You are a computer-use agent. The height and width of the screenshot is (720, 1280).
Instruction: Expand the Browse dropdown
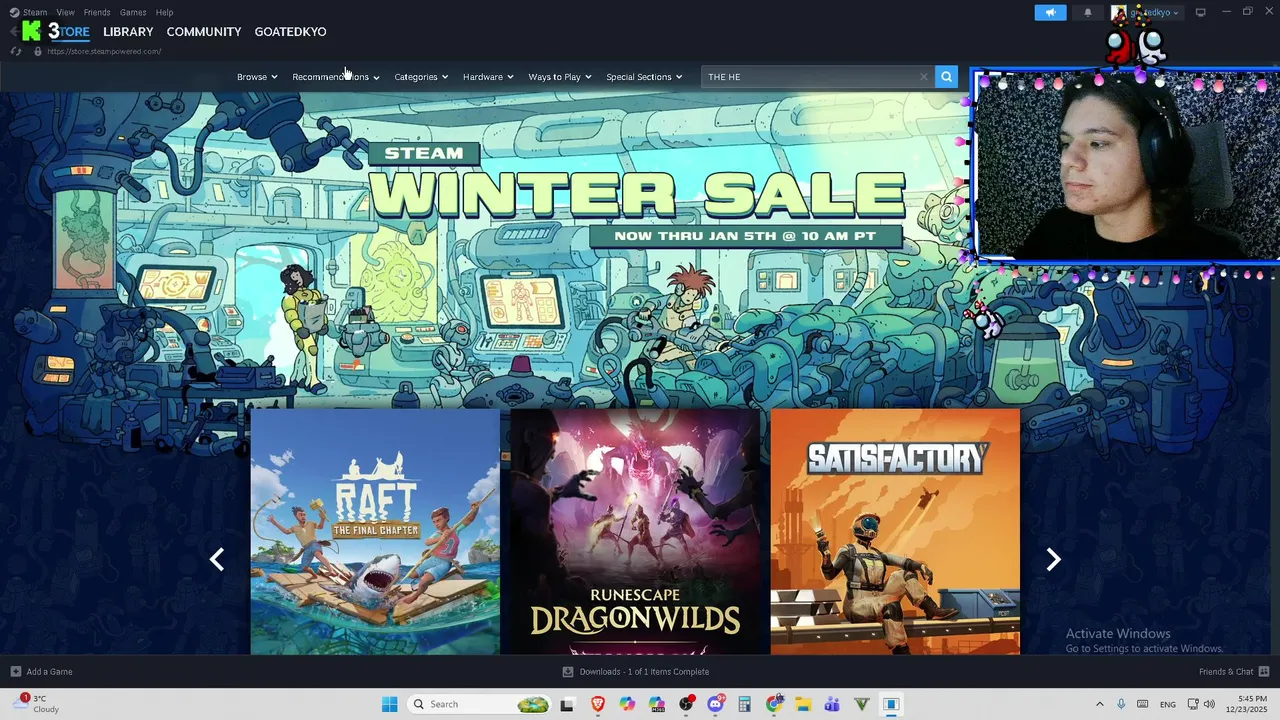tap(257, 77)
